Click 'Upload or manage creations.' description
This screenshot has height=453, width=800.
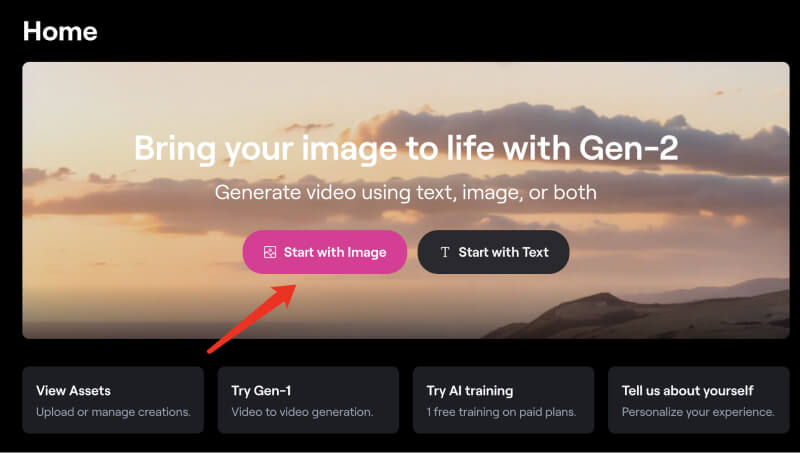coord(113,412)
